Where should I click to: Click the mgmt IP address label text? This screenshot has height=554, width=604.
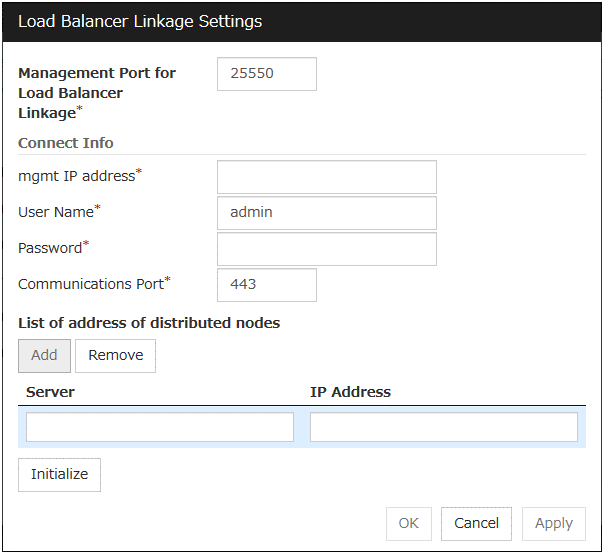pyautogui.click(x=76, y=176)
